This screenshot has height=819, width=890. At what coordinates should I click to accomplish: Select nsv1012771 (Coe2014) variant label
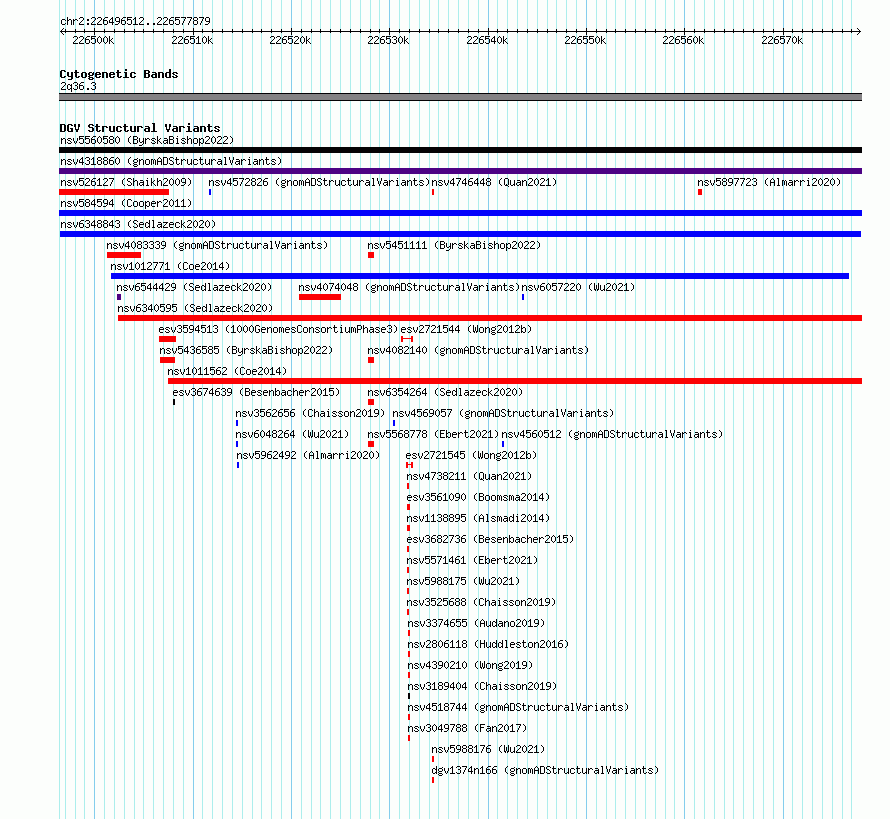coord(170,266)
